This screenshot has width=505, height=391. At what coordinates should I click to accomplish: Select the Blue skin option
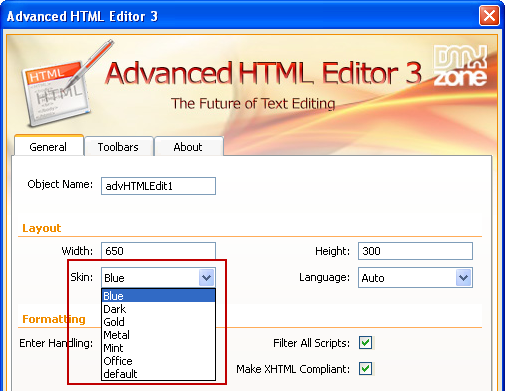pos(158,296)
